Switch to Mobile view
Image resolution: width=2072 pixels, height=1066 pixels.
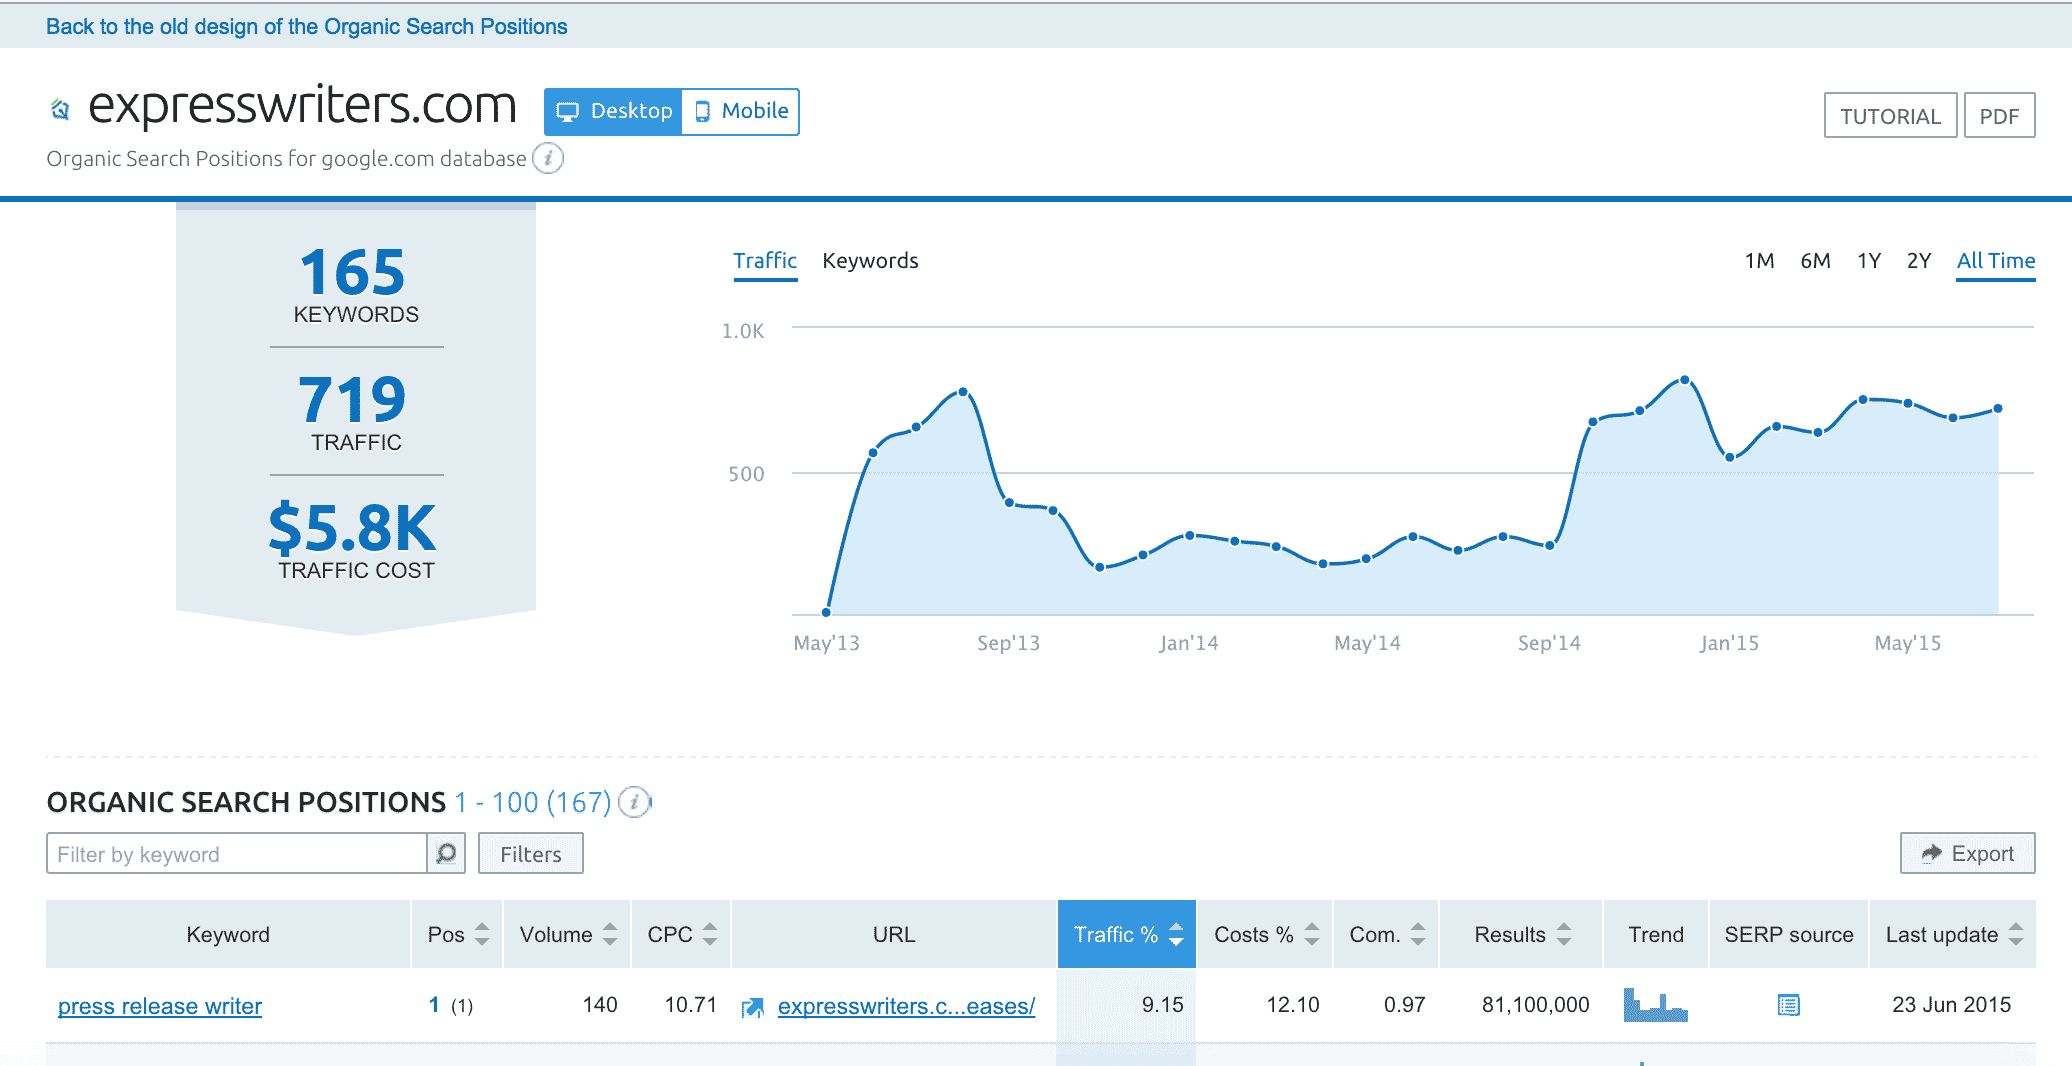click(x=741, y=111)
